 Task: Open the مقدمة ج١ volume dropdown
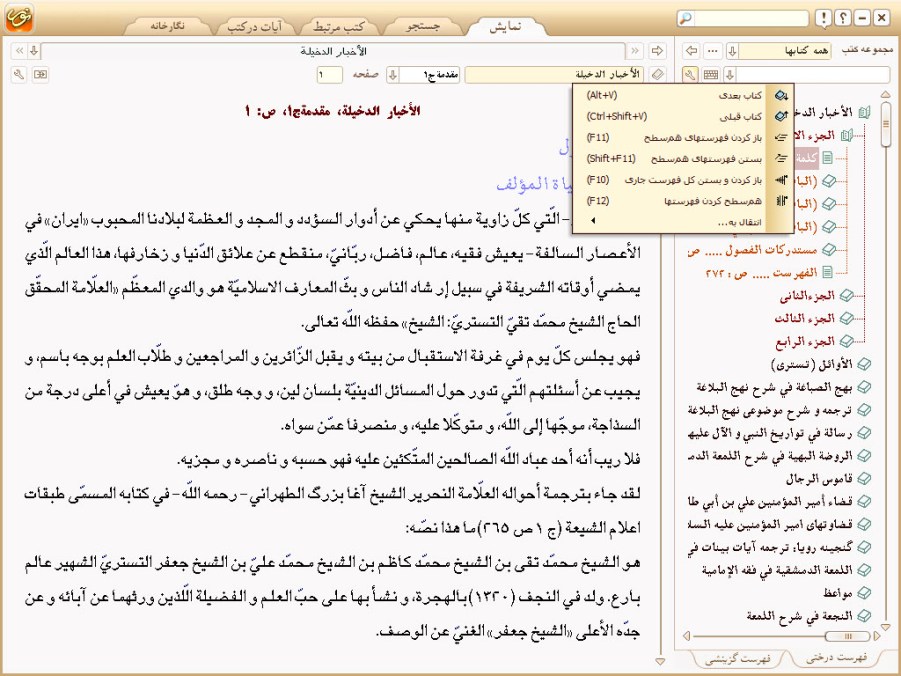pos(393,74)
